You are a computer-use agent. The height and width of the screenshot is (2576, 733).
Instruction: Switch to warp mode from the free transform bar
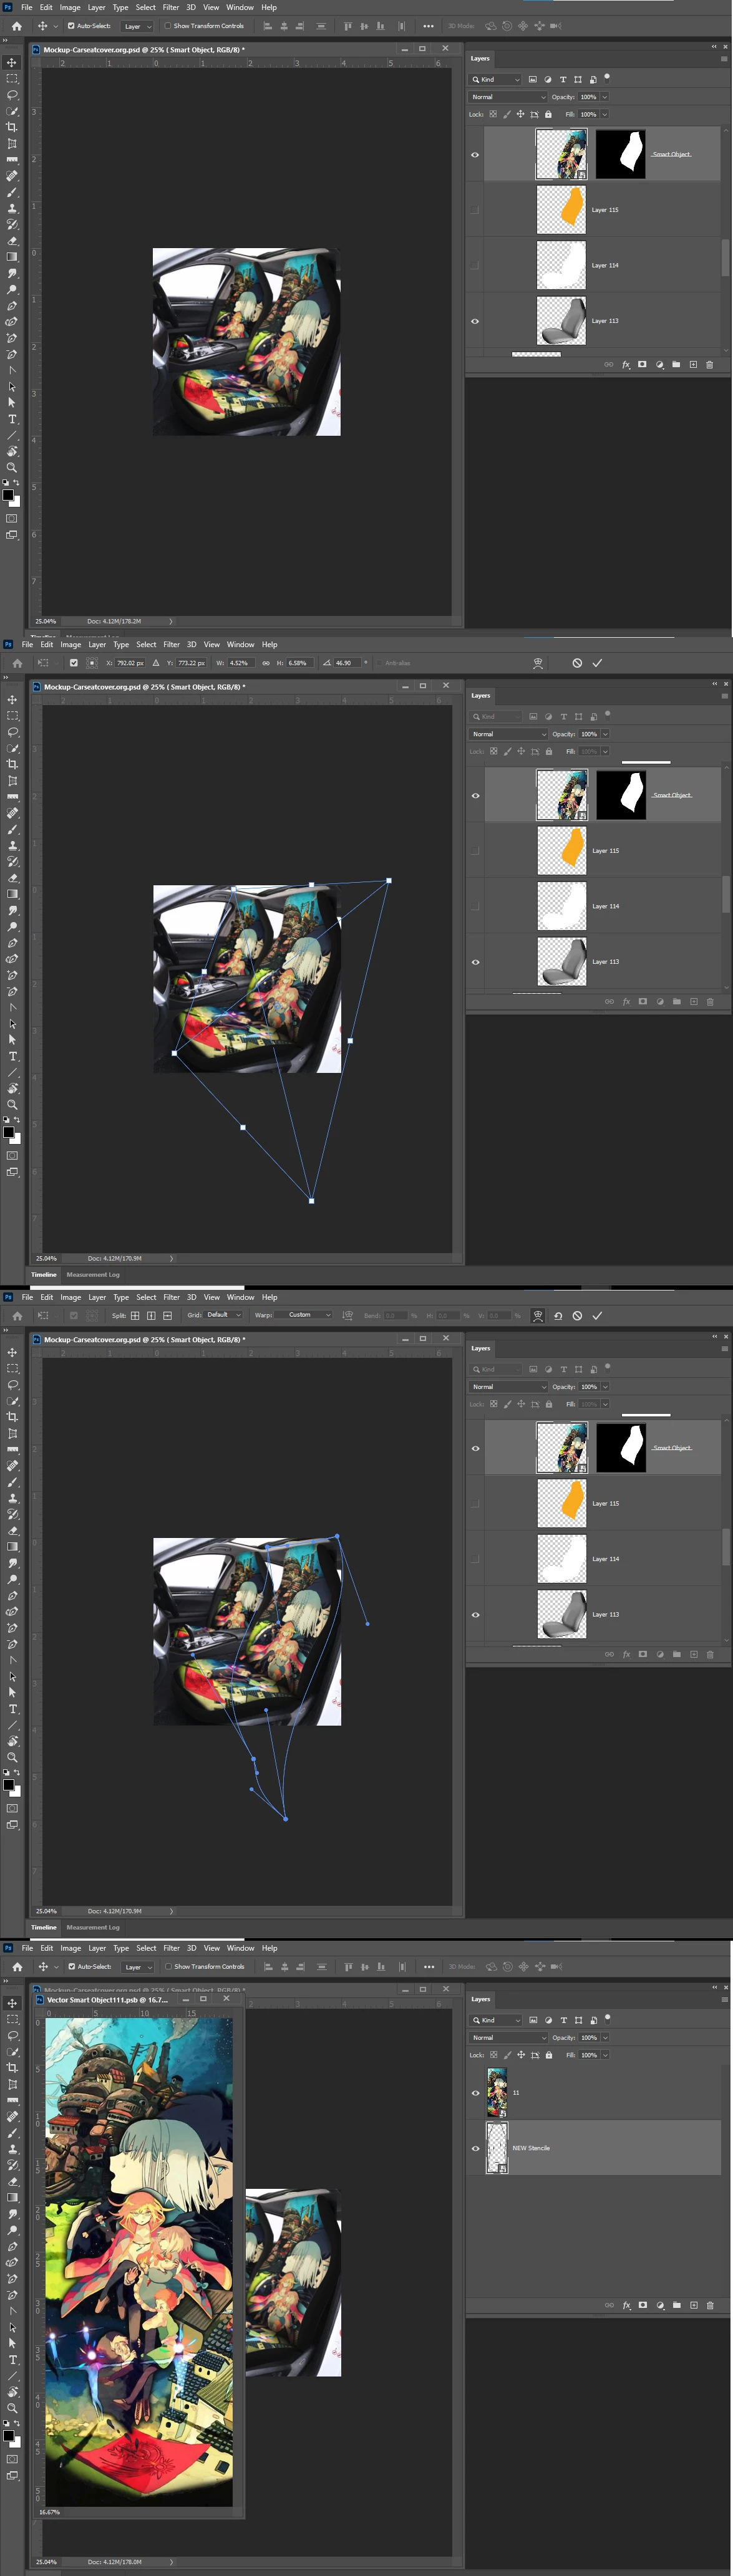tap(538, 663)
